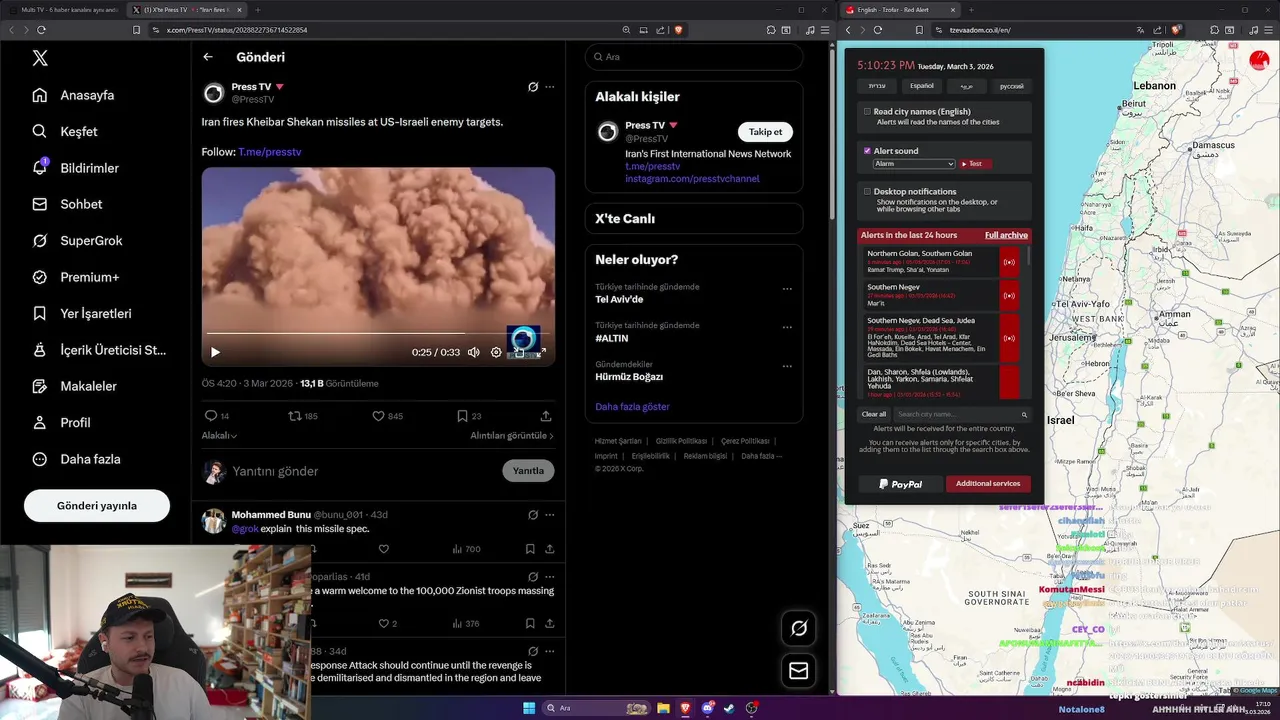Switch Red Alert language to русский
The height and width of the screenshot is (720, 1280).
(1012, 86)
